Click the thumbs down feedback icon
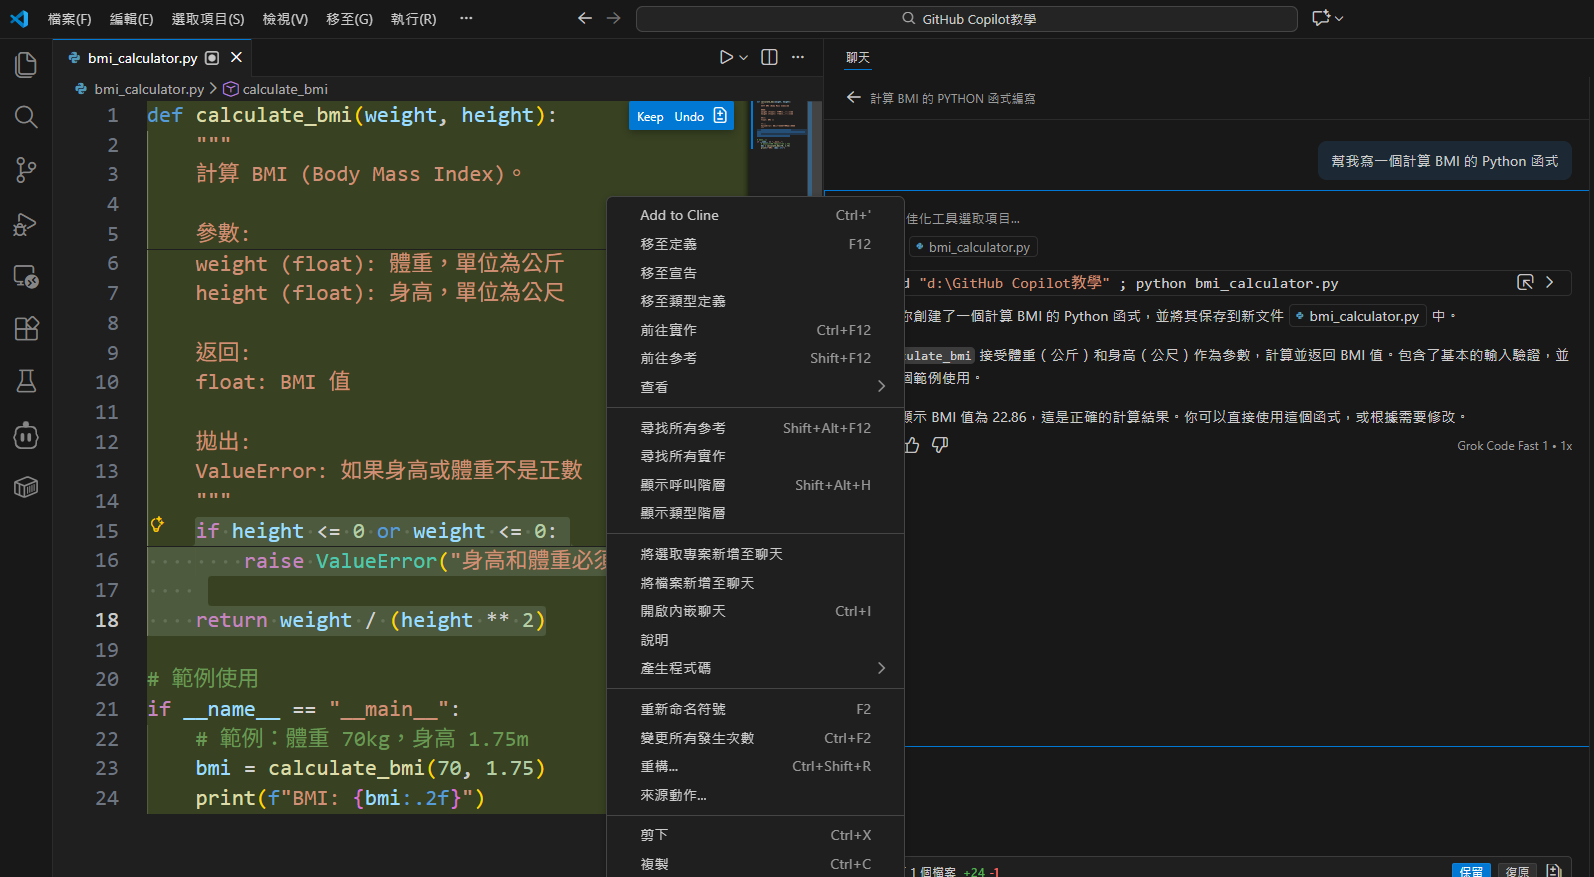This screenshot has width=1594, height=877. click(940, 445)
